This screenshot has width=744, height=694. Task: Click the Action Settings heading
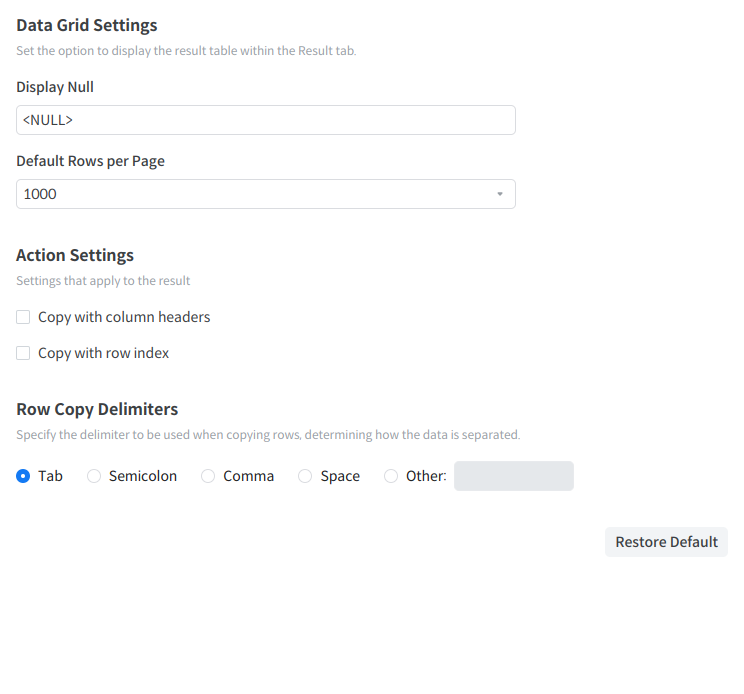pos(75,255)
